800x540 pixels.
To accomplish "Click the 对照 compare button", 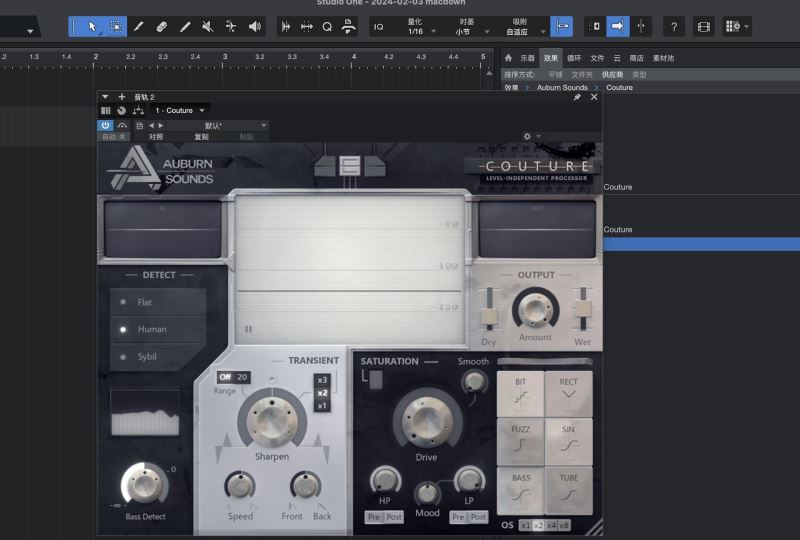I will tap(156, 137).
